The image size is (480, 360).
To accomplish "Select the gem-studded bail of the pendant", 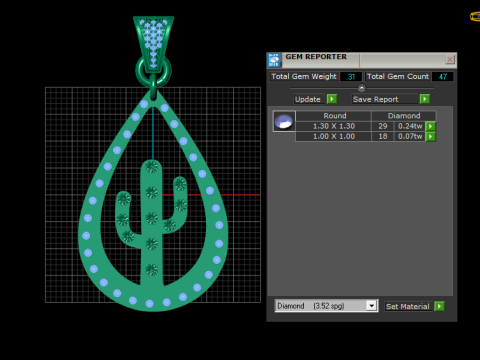I will tap(153, 43).
